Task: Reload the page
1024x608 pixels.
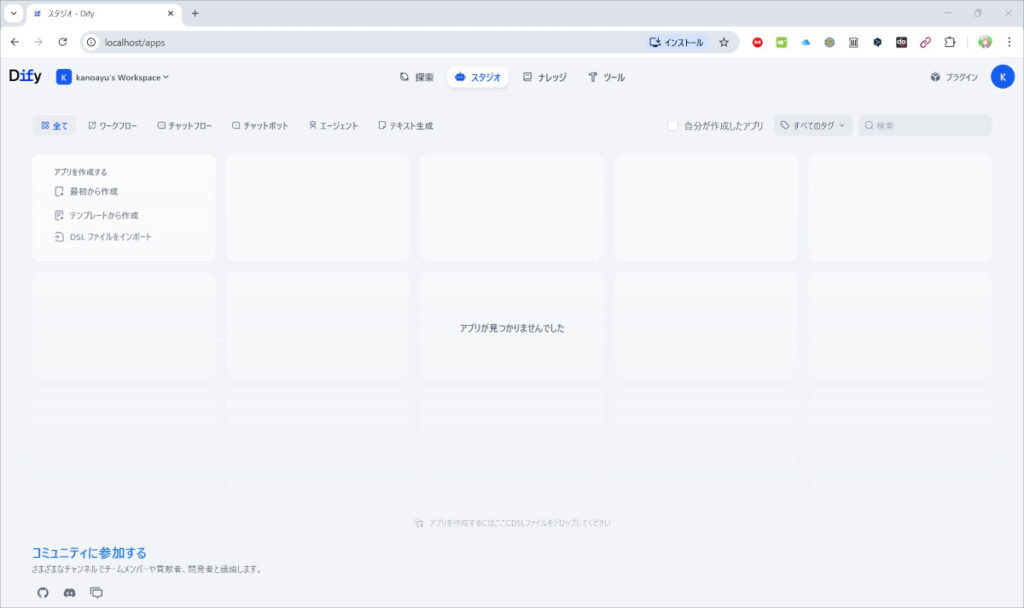Action: 63,42
